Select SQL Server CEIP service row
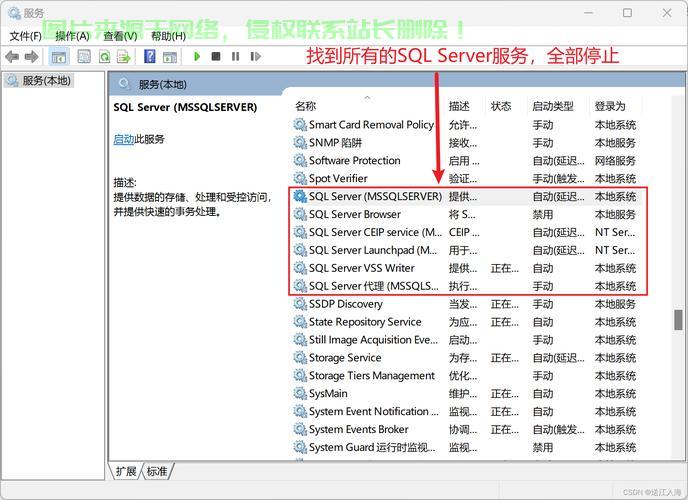 pyautogui.click(x=465, y=232)
